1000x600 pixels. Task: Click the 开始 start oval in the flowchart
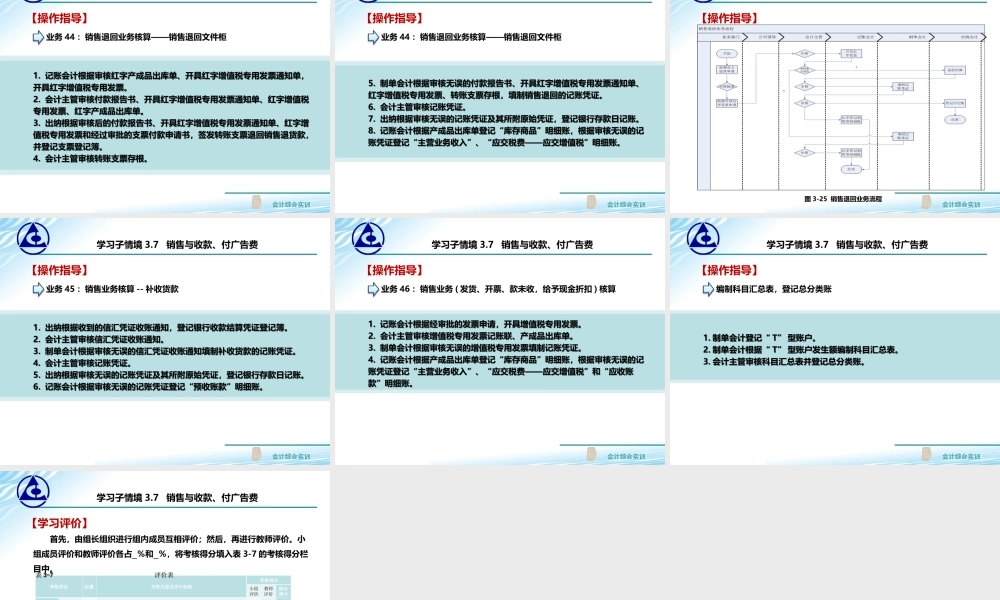(727, 53)
